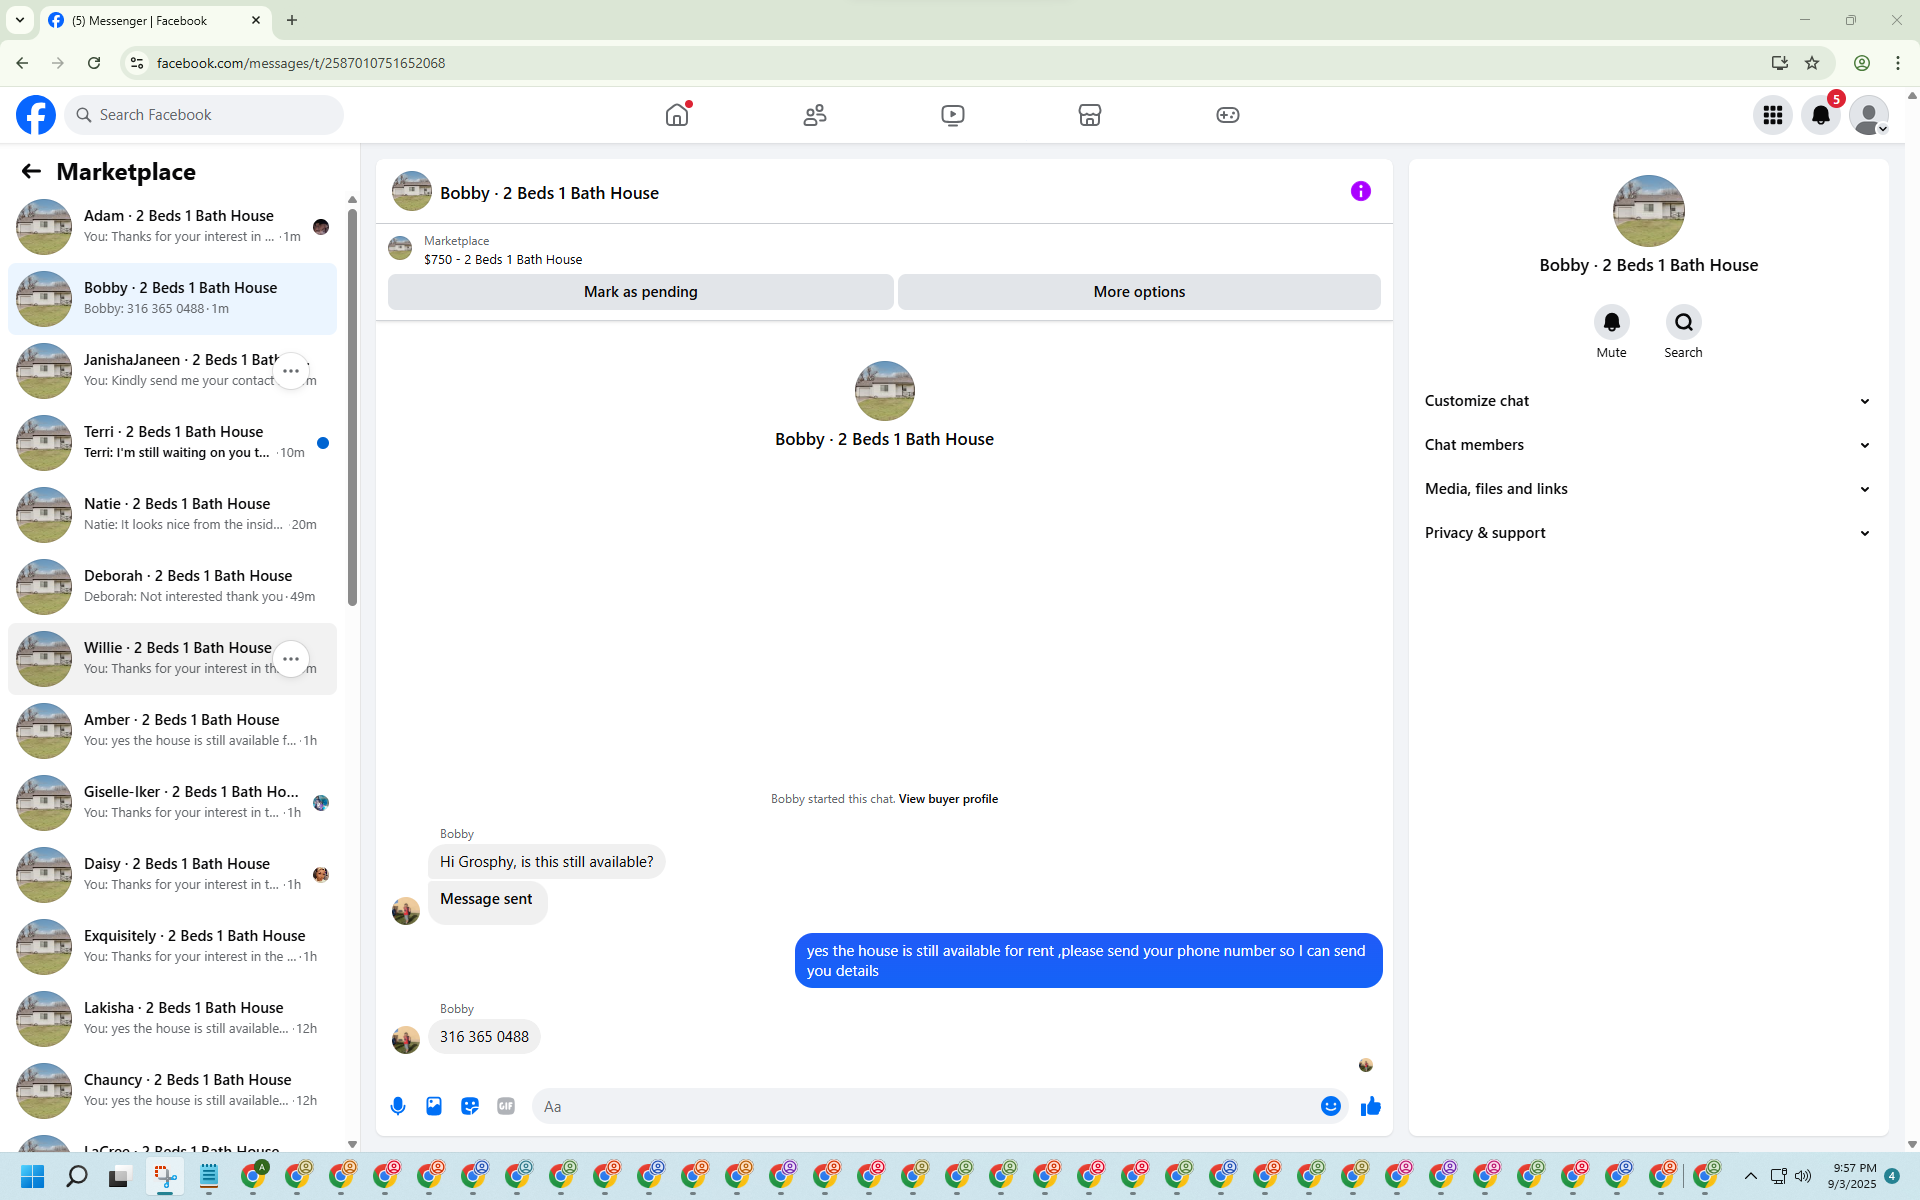
Task: Expand Privacy & support section
Action: tap(1648, 533)
